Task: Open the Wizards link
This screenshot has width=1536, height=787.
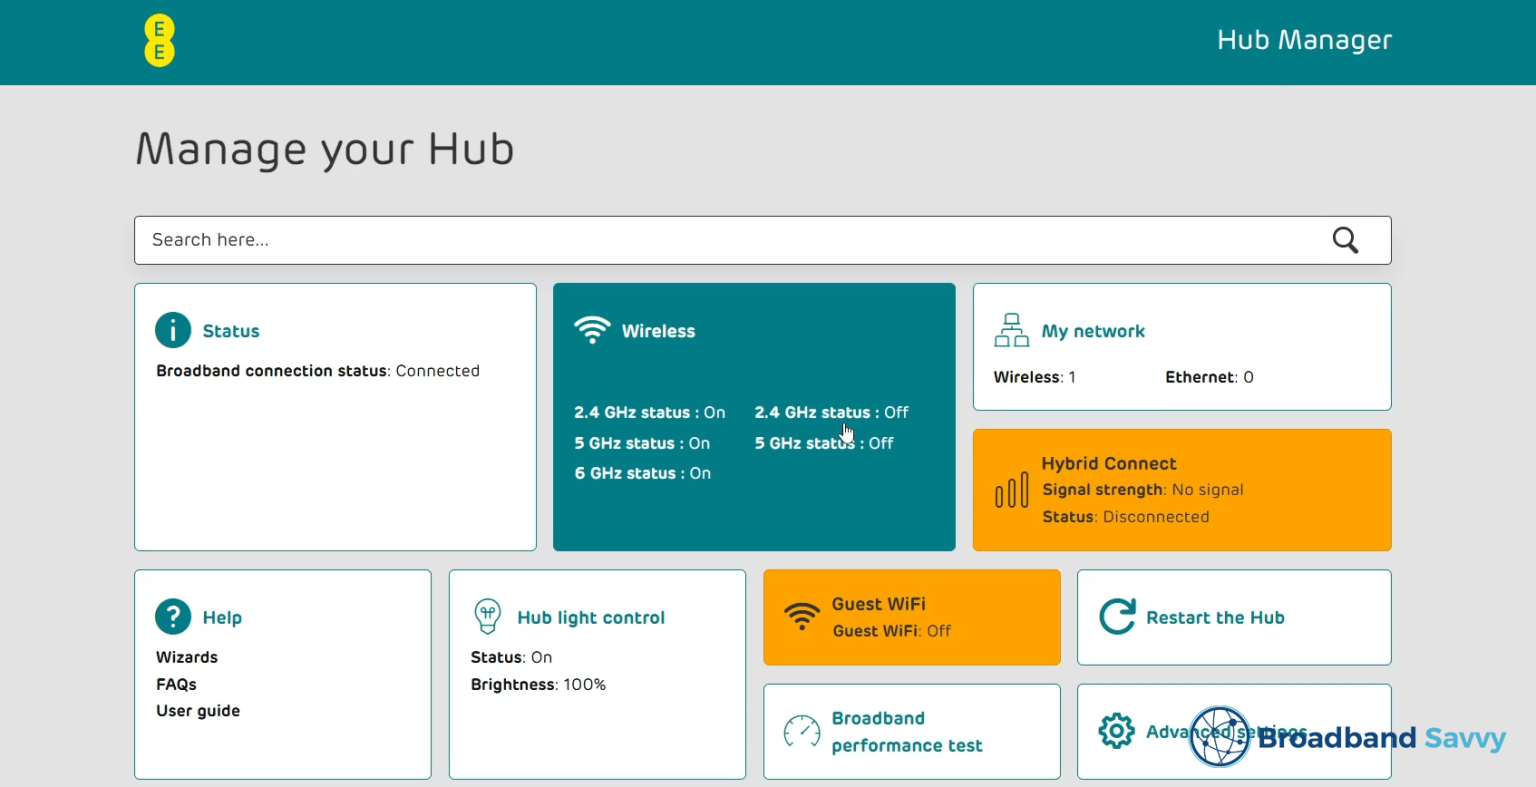Action: pos(186,657)
